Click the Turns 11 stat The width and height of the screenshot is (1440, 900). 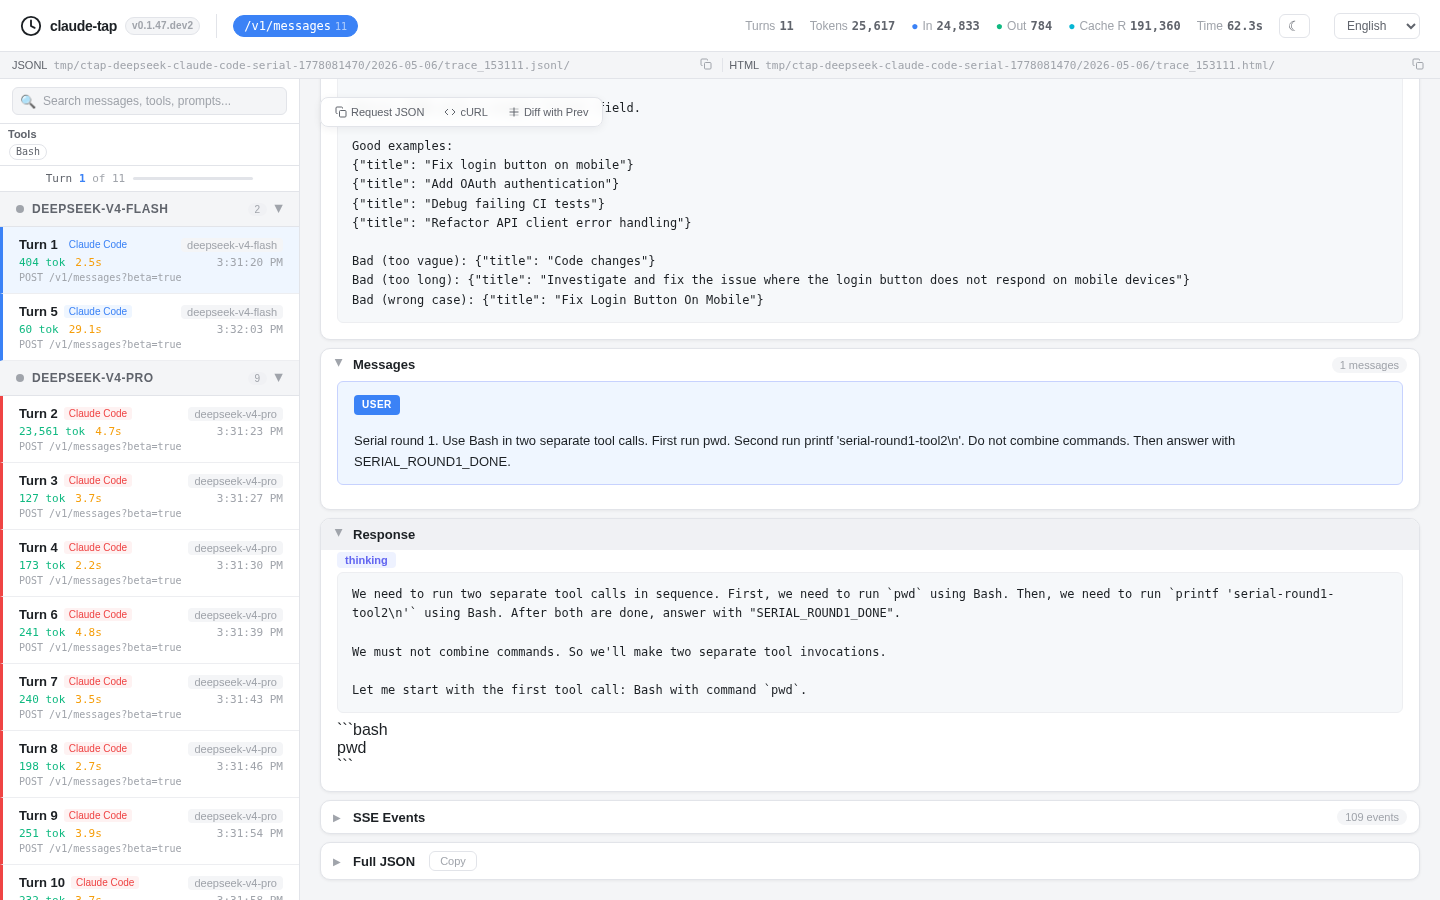click(x=769, y=26)
